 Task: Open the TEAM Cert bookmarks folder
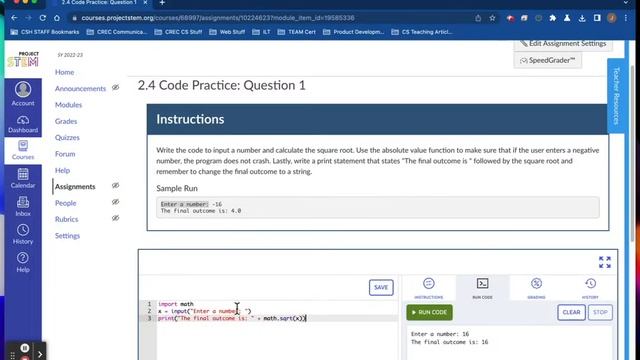[x=297, y=32]
